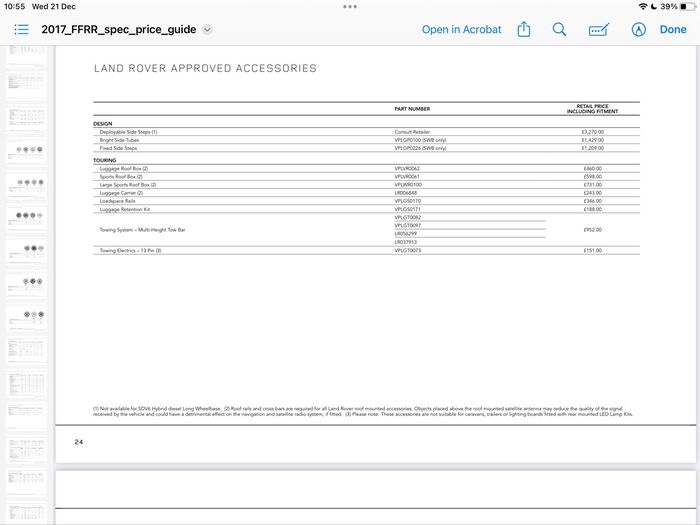Toggle the markup pen icon
The width and height of the screenshot is (700, 525).
638,29
